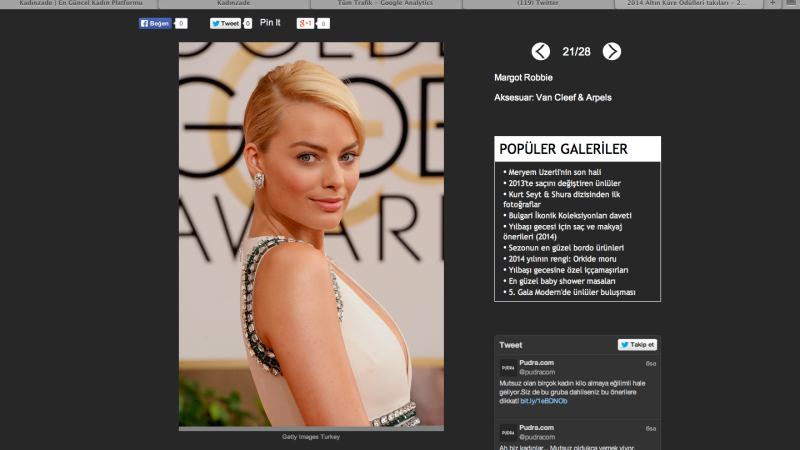Go to the previous gallery photo arrow
The width and height of the screenshot is (800, 450).
coord(541,52)
